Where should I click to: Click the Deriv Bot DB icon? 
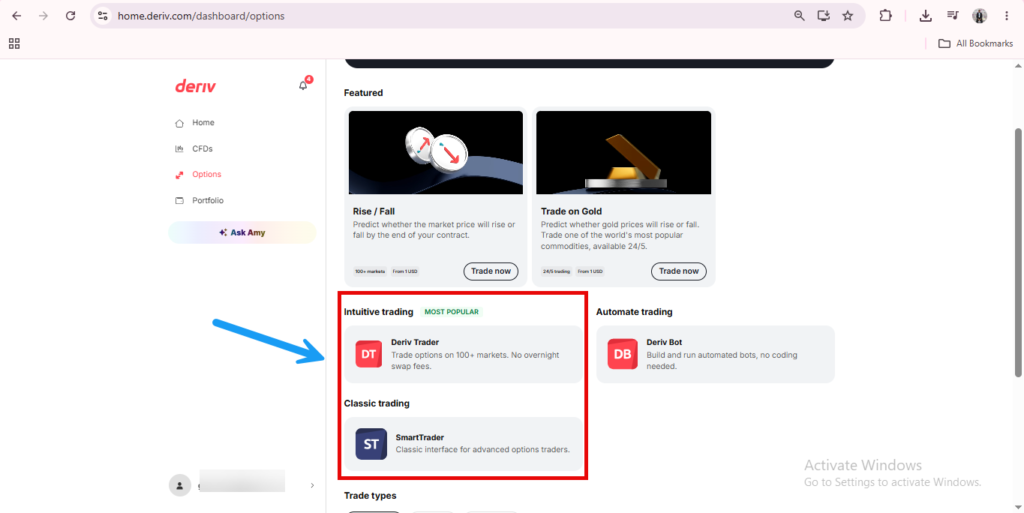coord(622,354)
